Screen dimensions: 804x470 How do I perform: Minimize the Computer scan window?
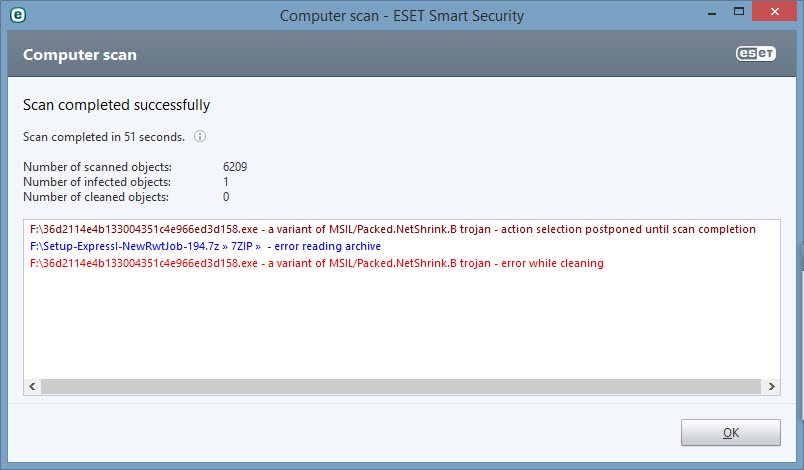[712, 13]
